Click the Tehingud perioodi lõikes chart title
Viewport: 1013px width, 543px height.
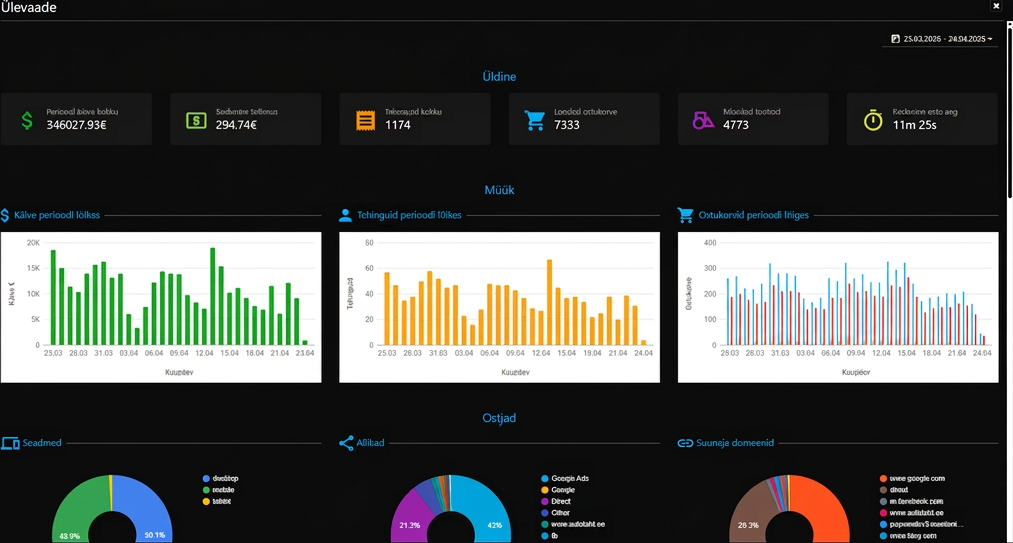coord(410,215)
